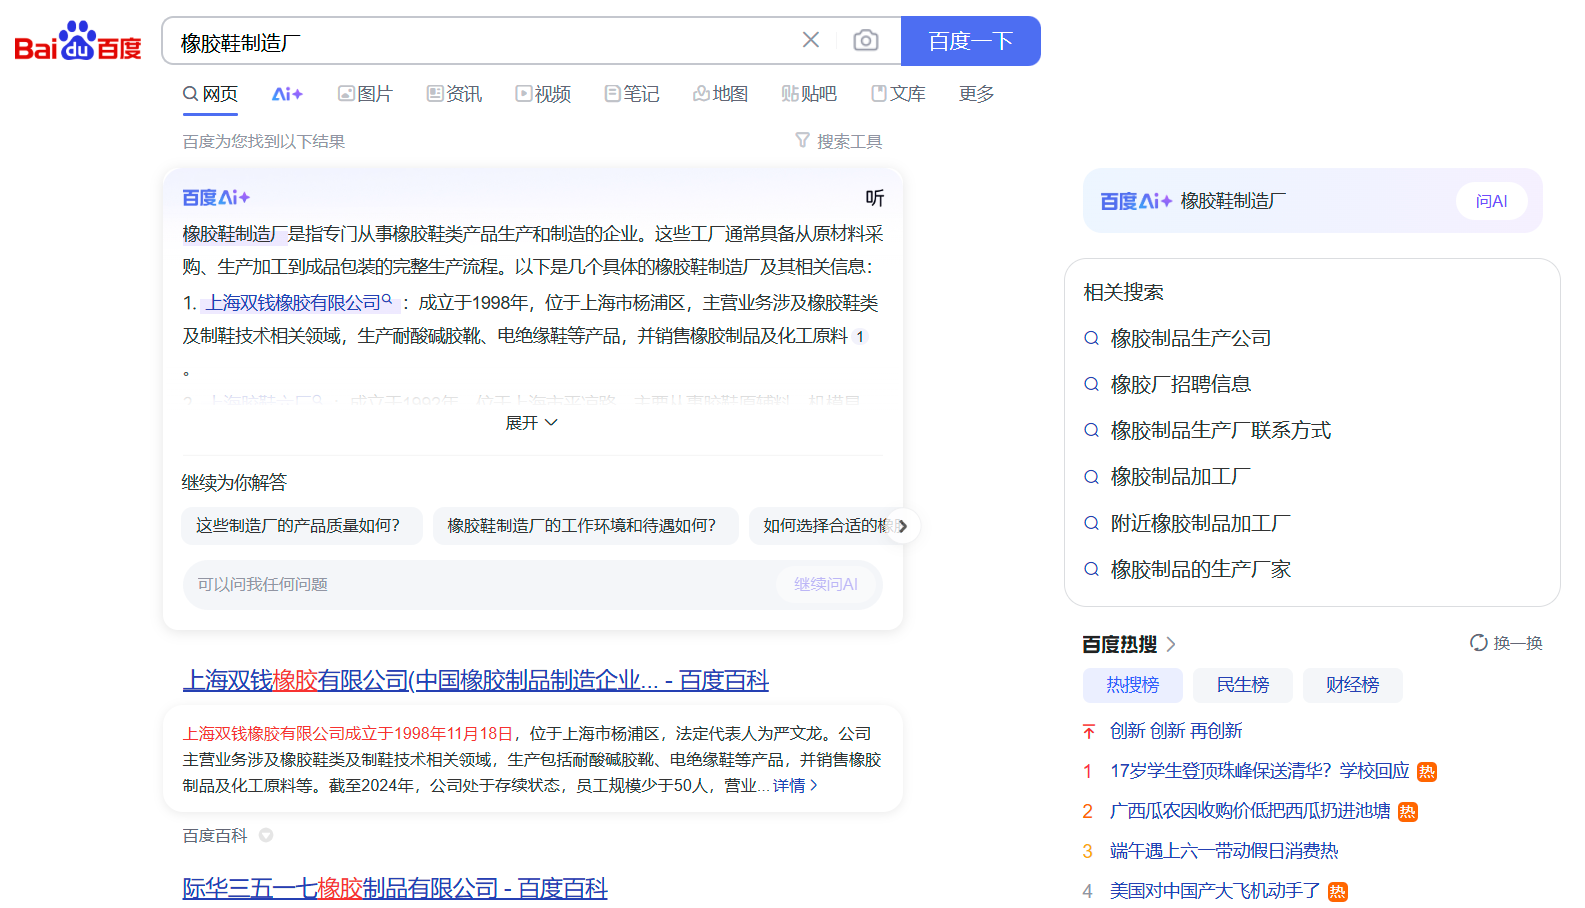
Task: Open 上海双钱橡胶有限公司 百度百科 result link
Action: point(475,681)
